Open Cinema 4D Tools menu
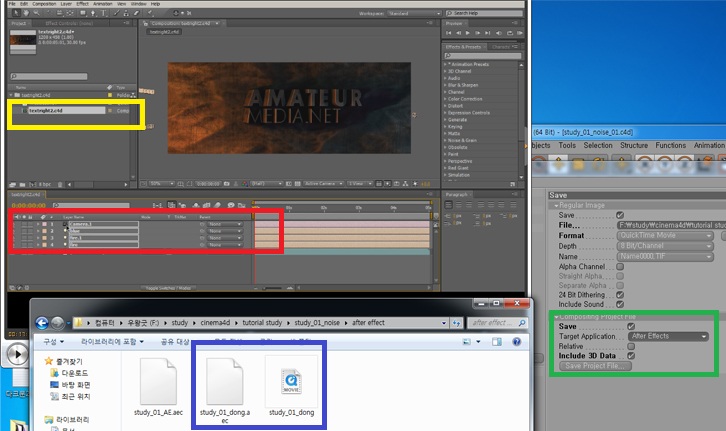 pyautogui.click(x=567, y=145)
